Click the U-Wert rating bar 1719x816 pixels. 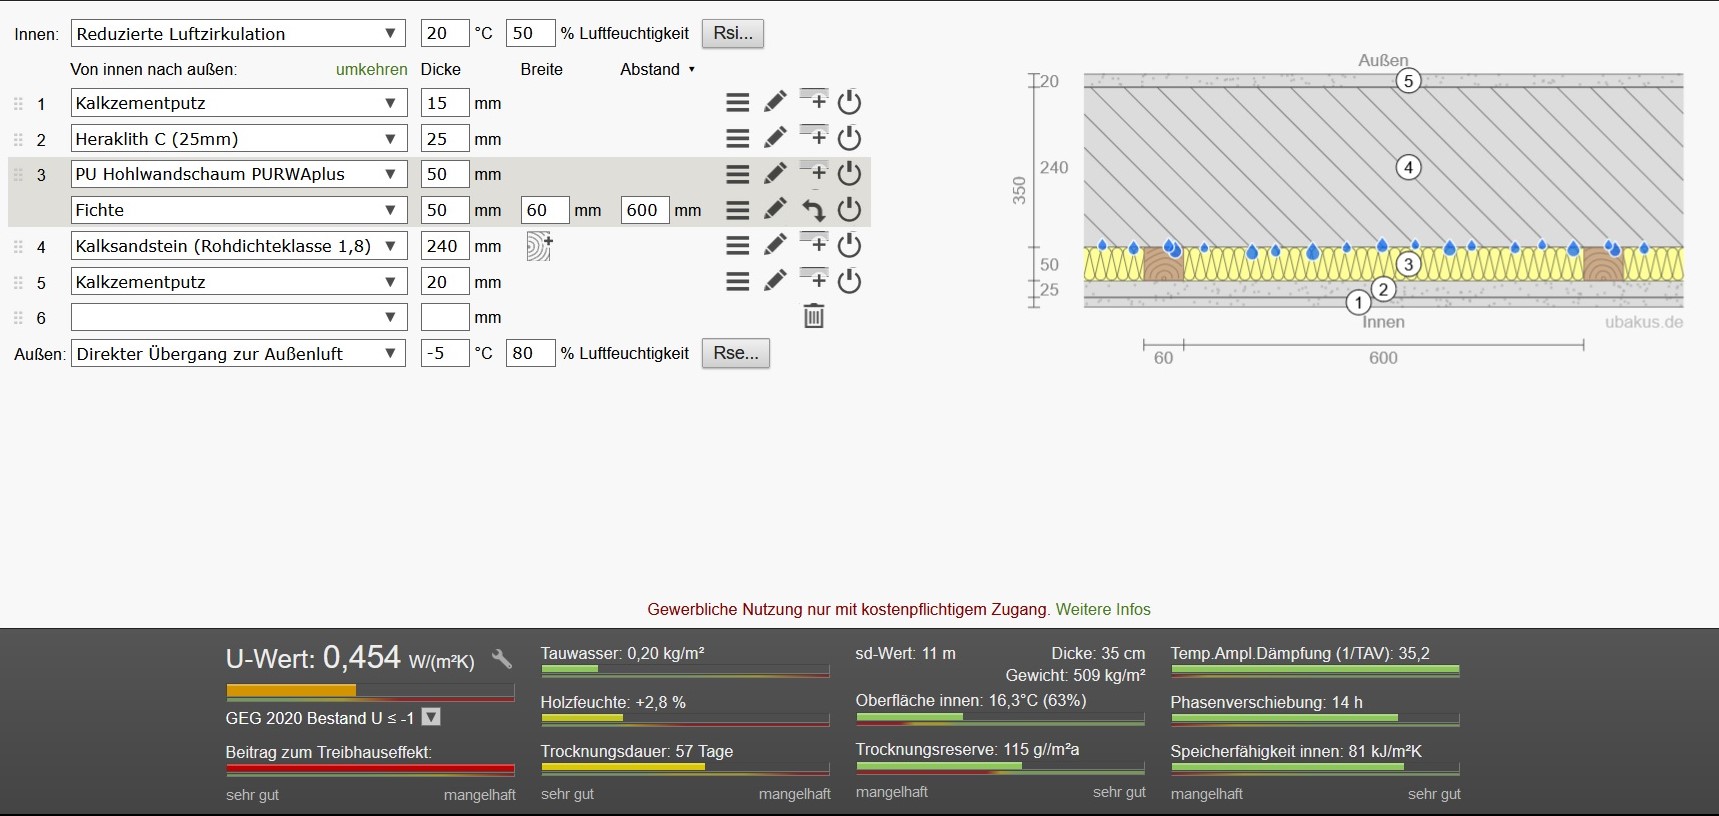(x=370, y=691)
